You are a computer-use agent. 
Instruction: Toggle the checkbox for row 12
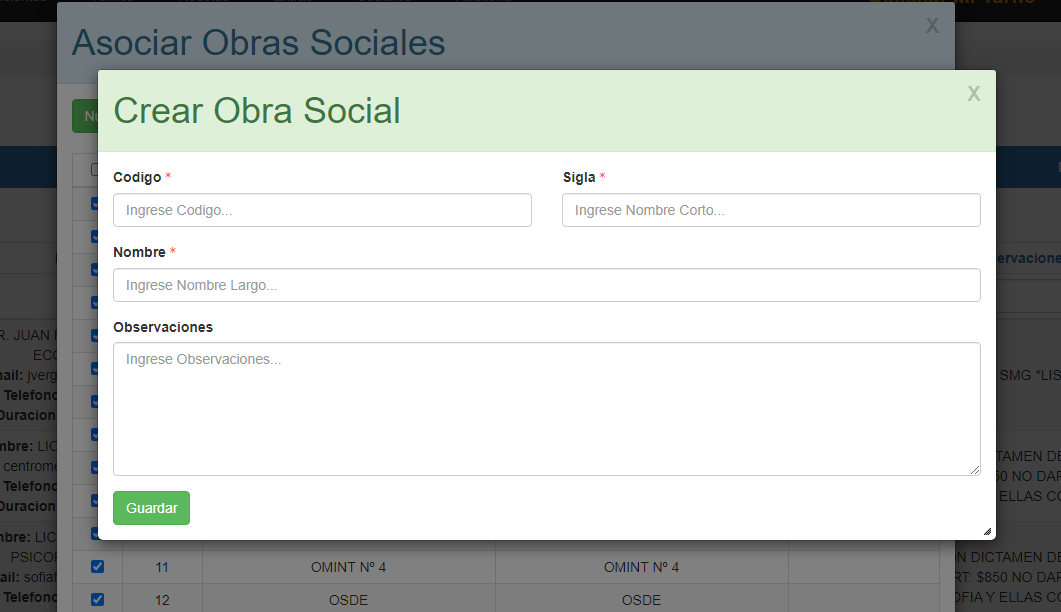coord(97,600)
